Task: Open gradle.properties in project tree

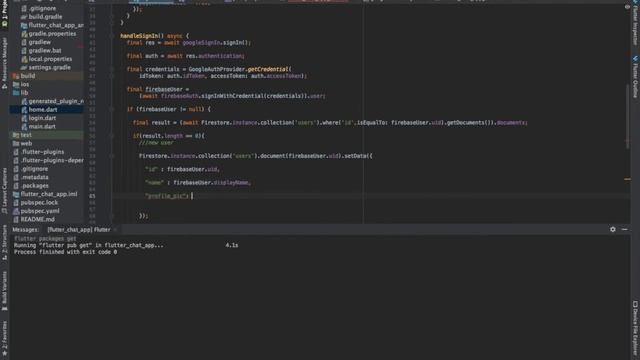Action: (52, 34)
